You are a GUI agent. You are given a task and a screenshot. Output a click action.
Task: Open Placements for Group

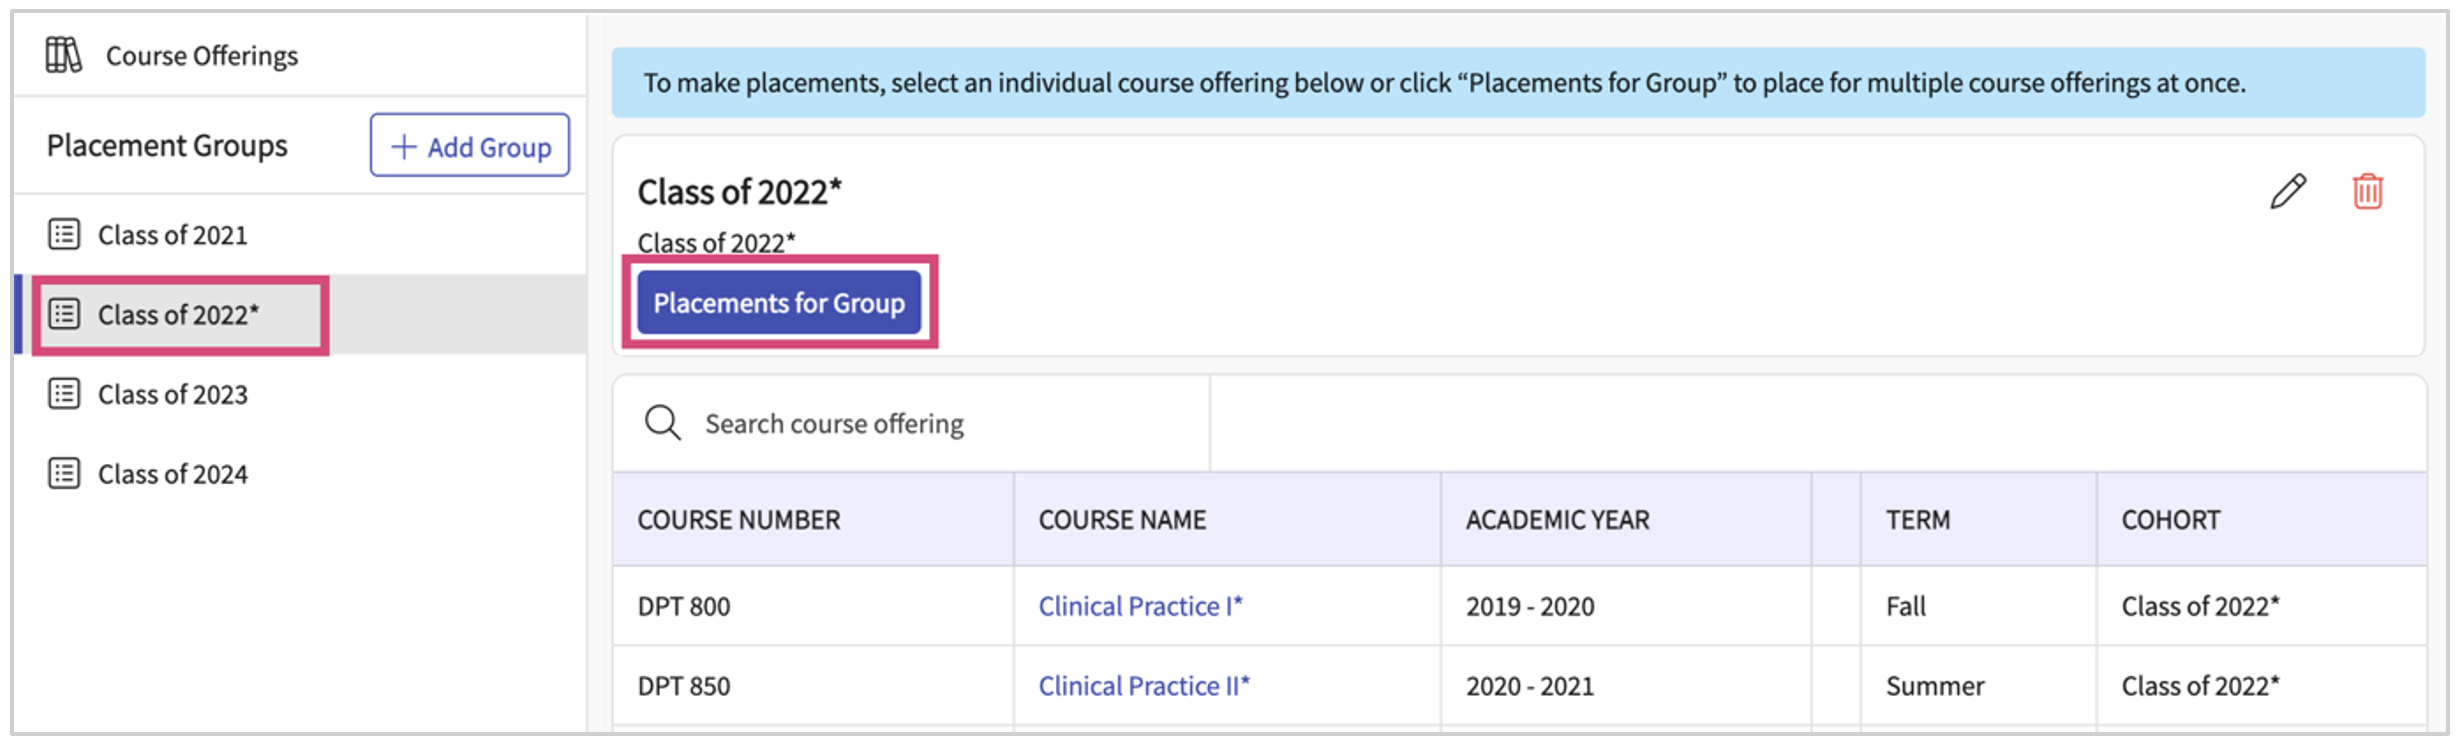779,302
